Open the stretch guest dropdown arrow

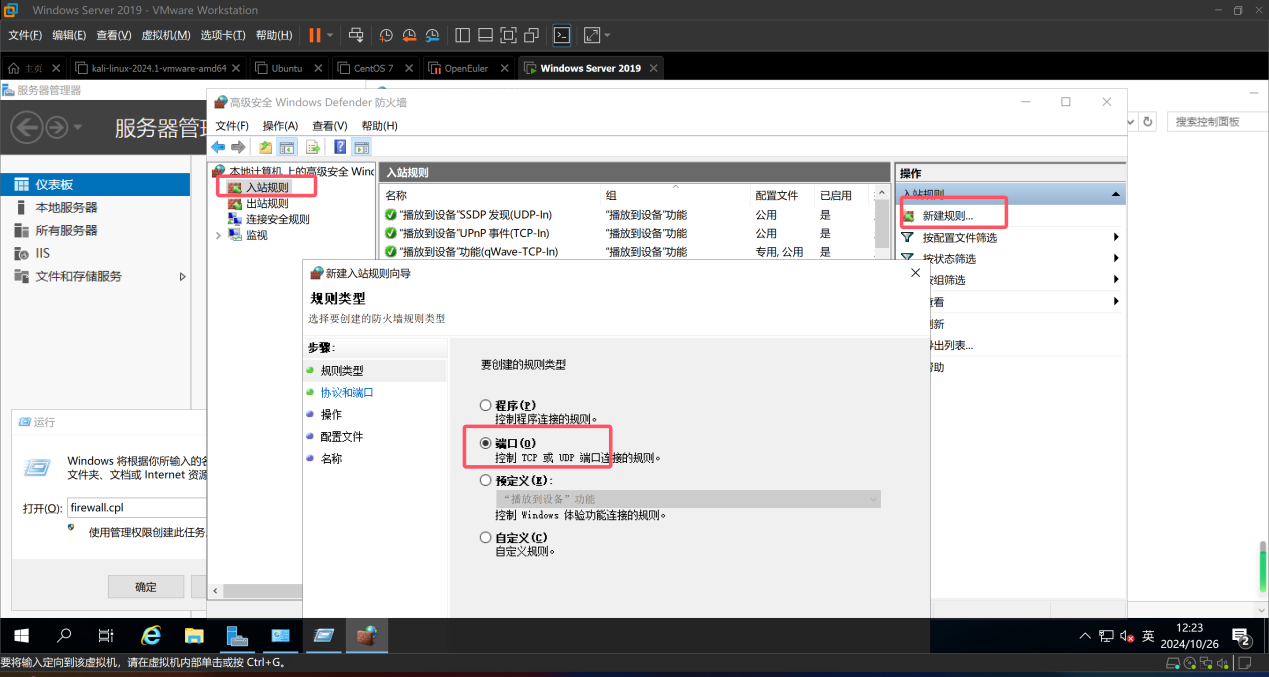pyautogui.click(x=607, y=35)
